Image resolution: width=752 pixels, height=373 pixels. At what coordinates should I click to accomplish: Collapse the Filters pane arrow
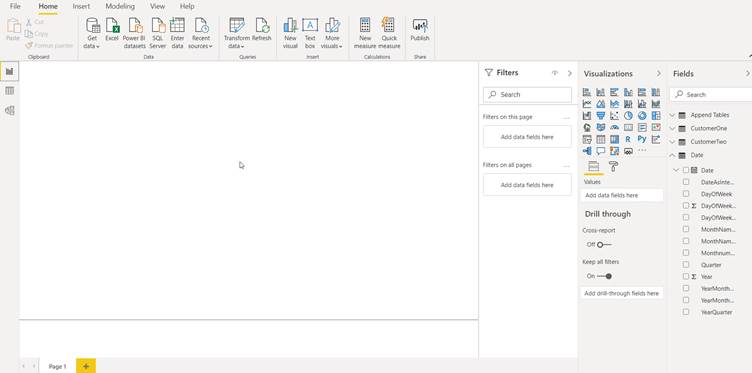tap(570, 73)
